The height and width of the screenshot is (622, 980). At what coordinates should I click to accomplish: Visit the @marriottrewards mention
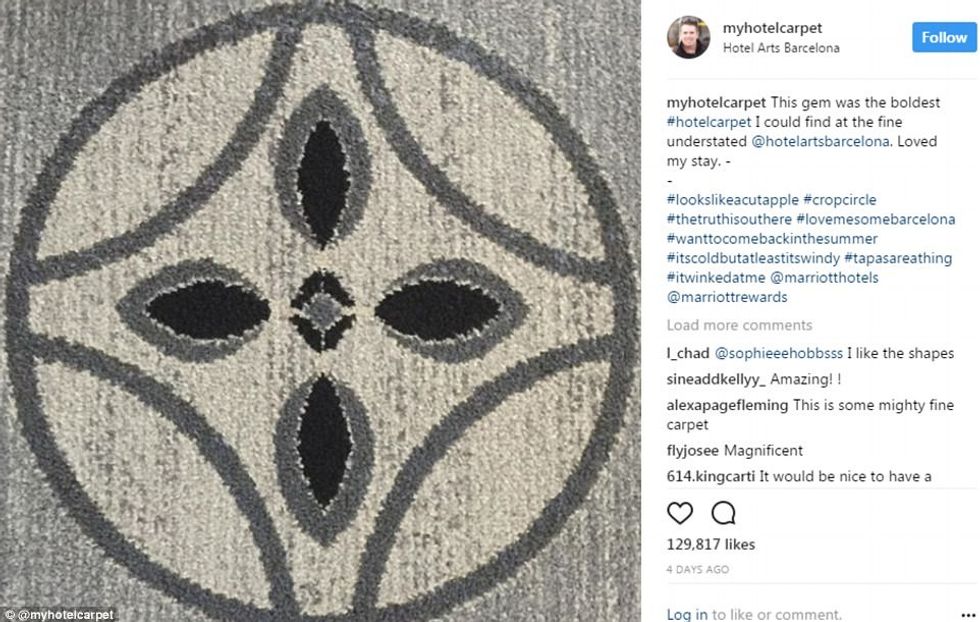727,297
